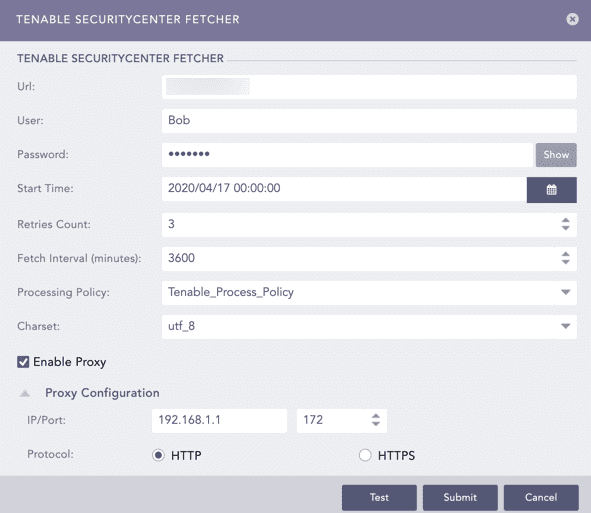Increase the Fetch Interval minutes value
Screen dimensions: 591x513
click(x=565, y=254)
